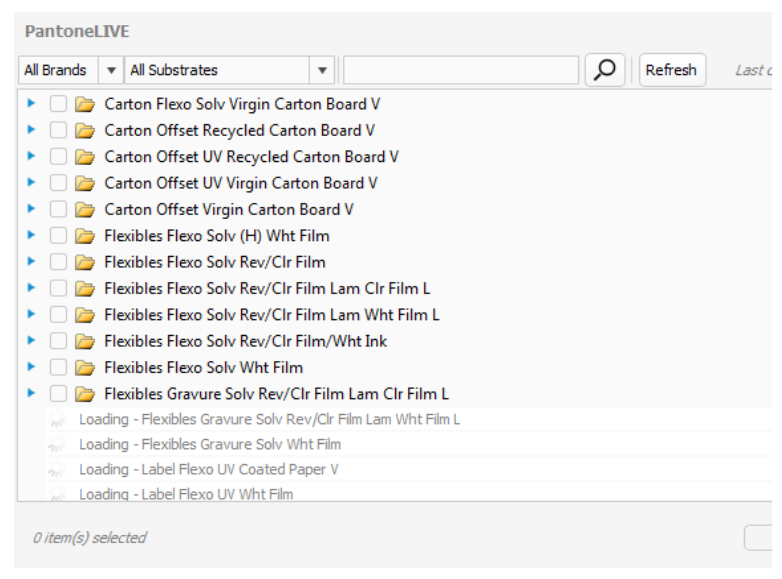Check Flexibles Flexo Solv Rev/Clr Film Lam Clr Film L
Viewport: 782px width, 579px height.
(58, 289)
